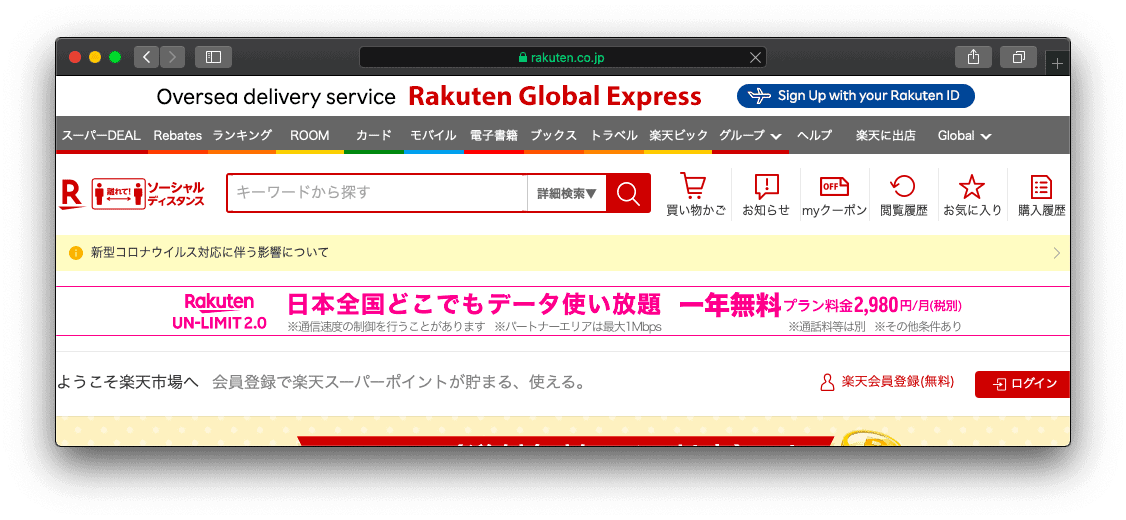
Task: Click the red ログイン button
Action: coord(1023,384)
